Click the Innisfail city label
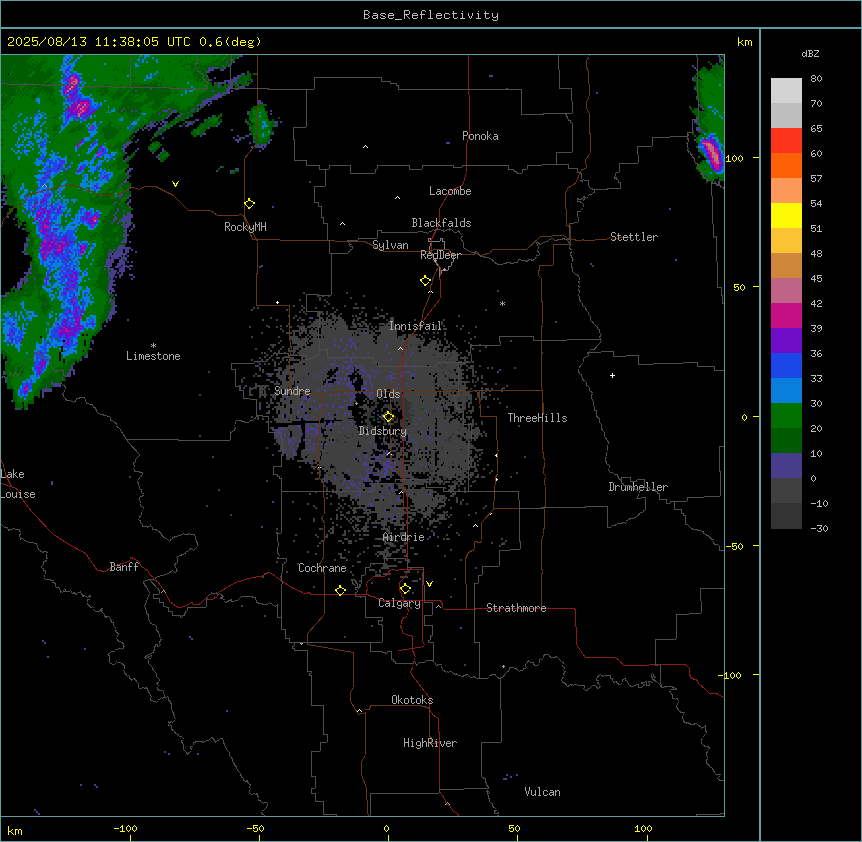Screen dimensions: 862x842 416,326
